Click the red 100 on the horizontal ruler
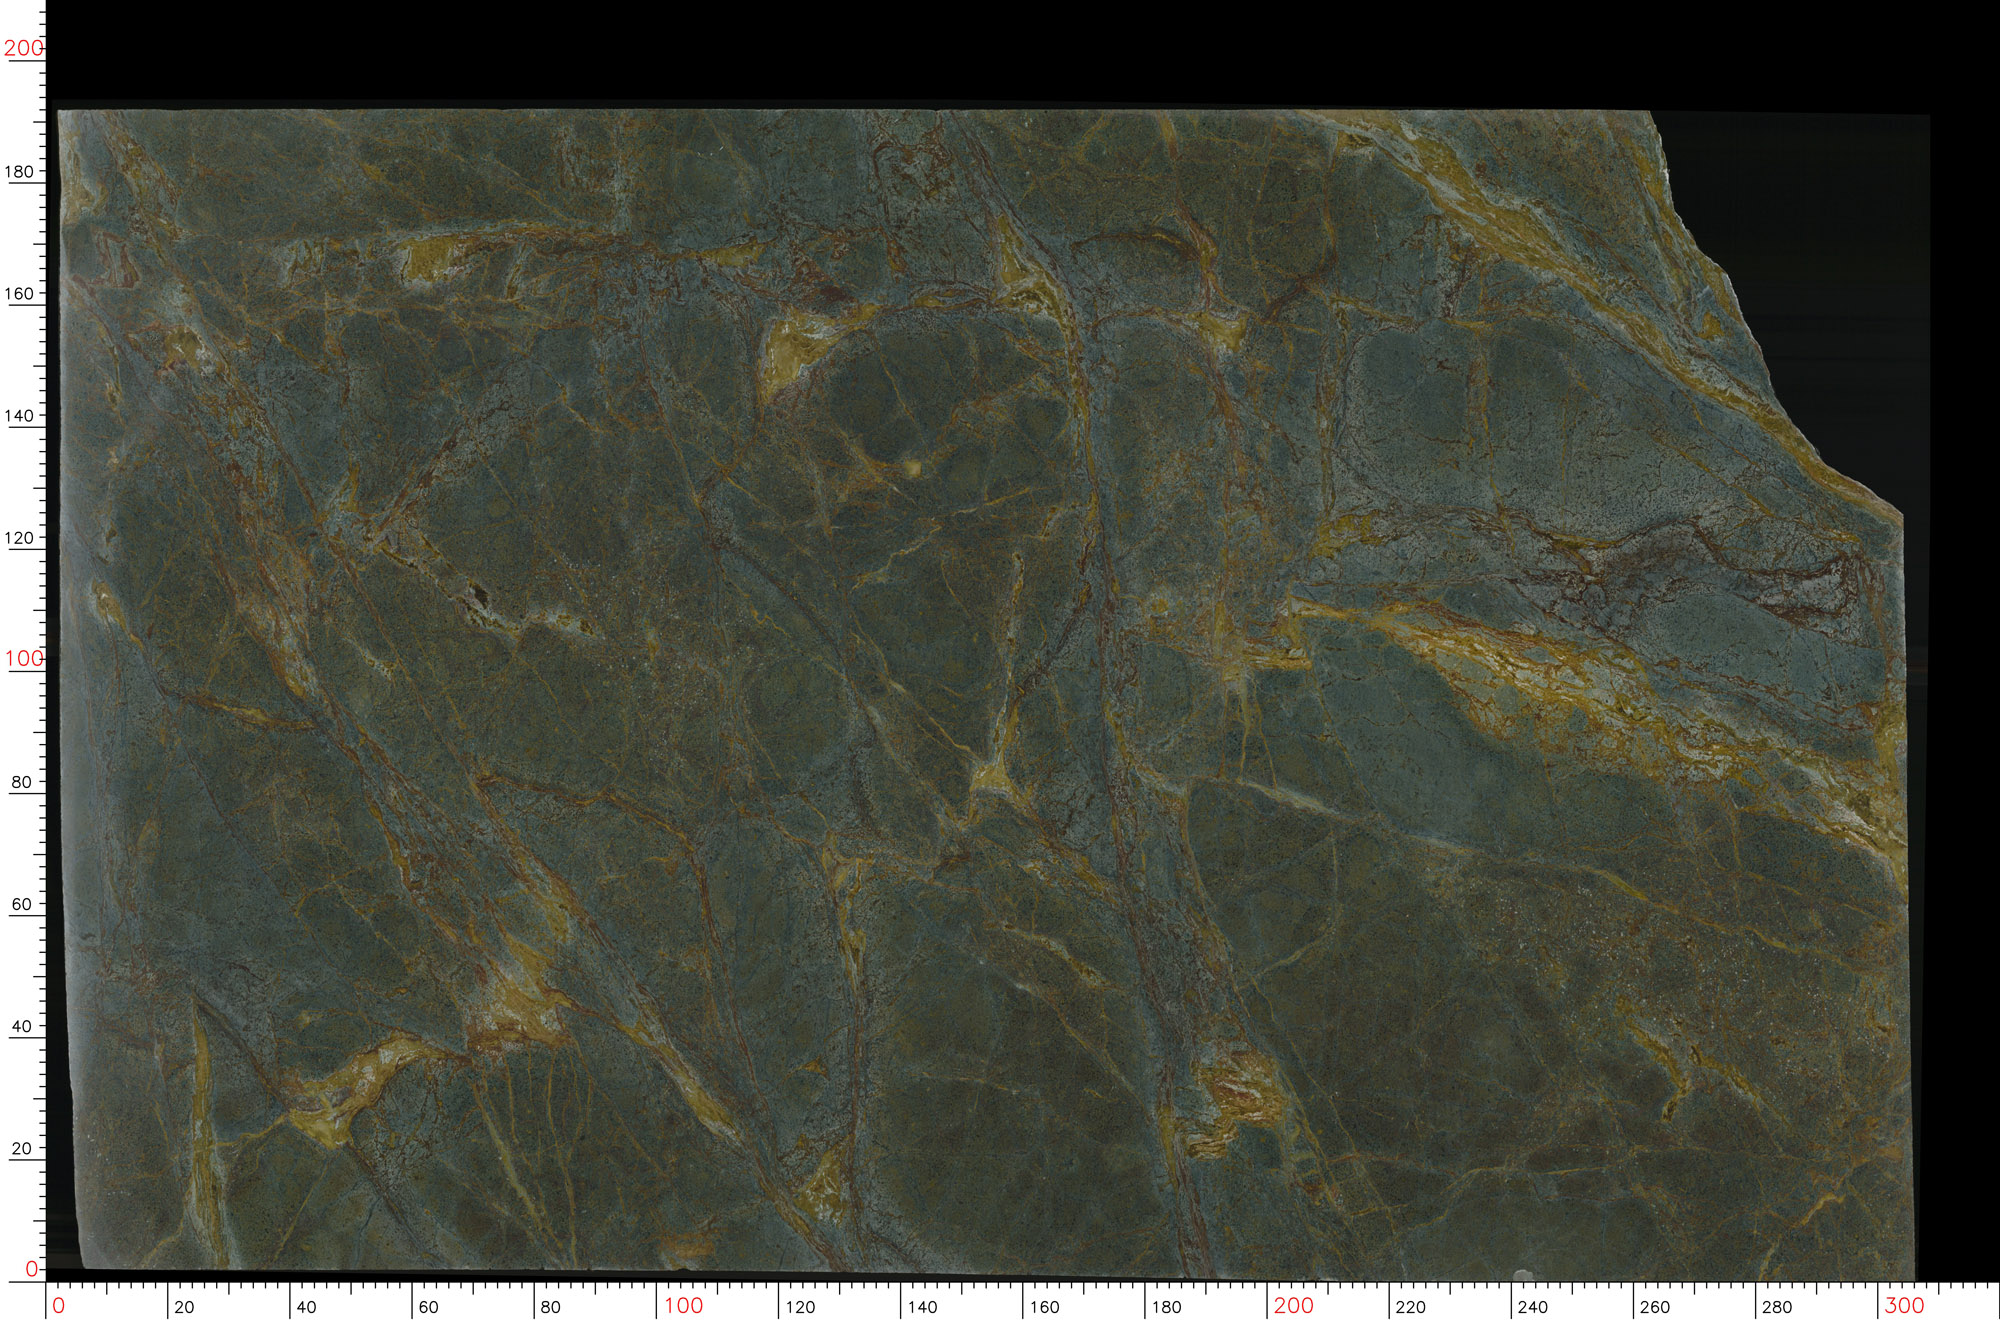This screenshot has width=2000, height=1328. pos(684,1305)
